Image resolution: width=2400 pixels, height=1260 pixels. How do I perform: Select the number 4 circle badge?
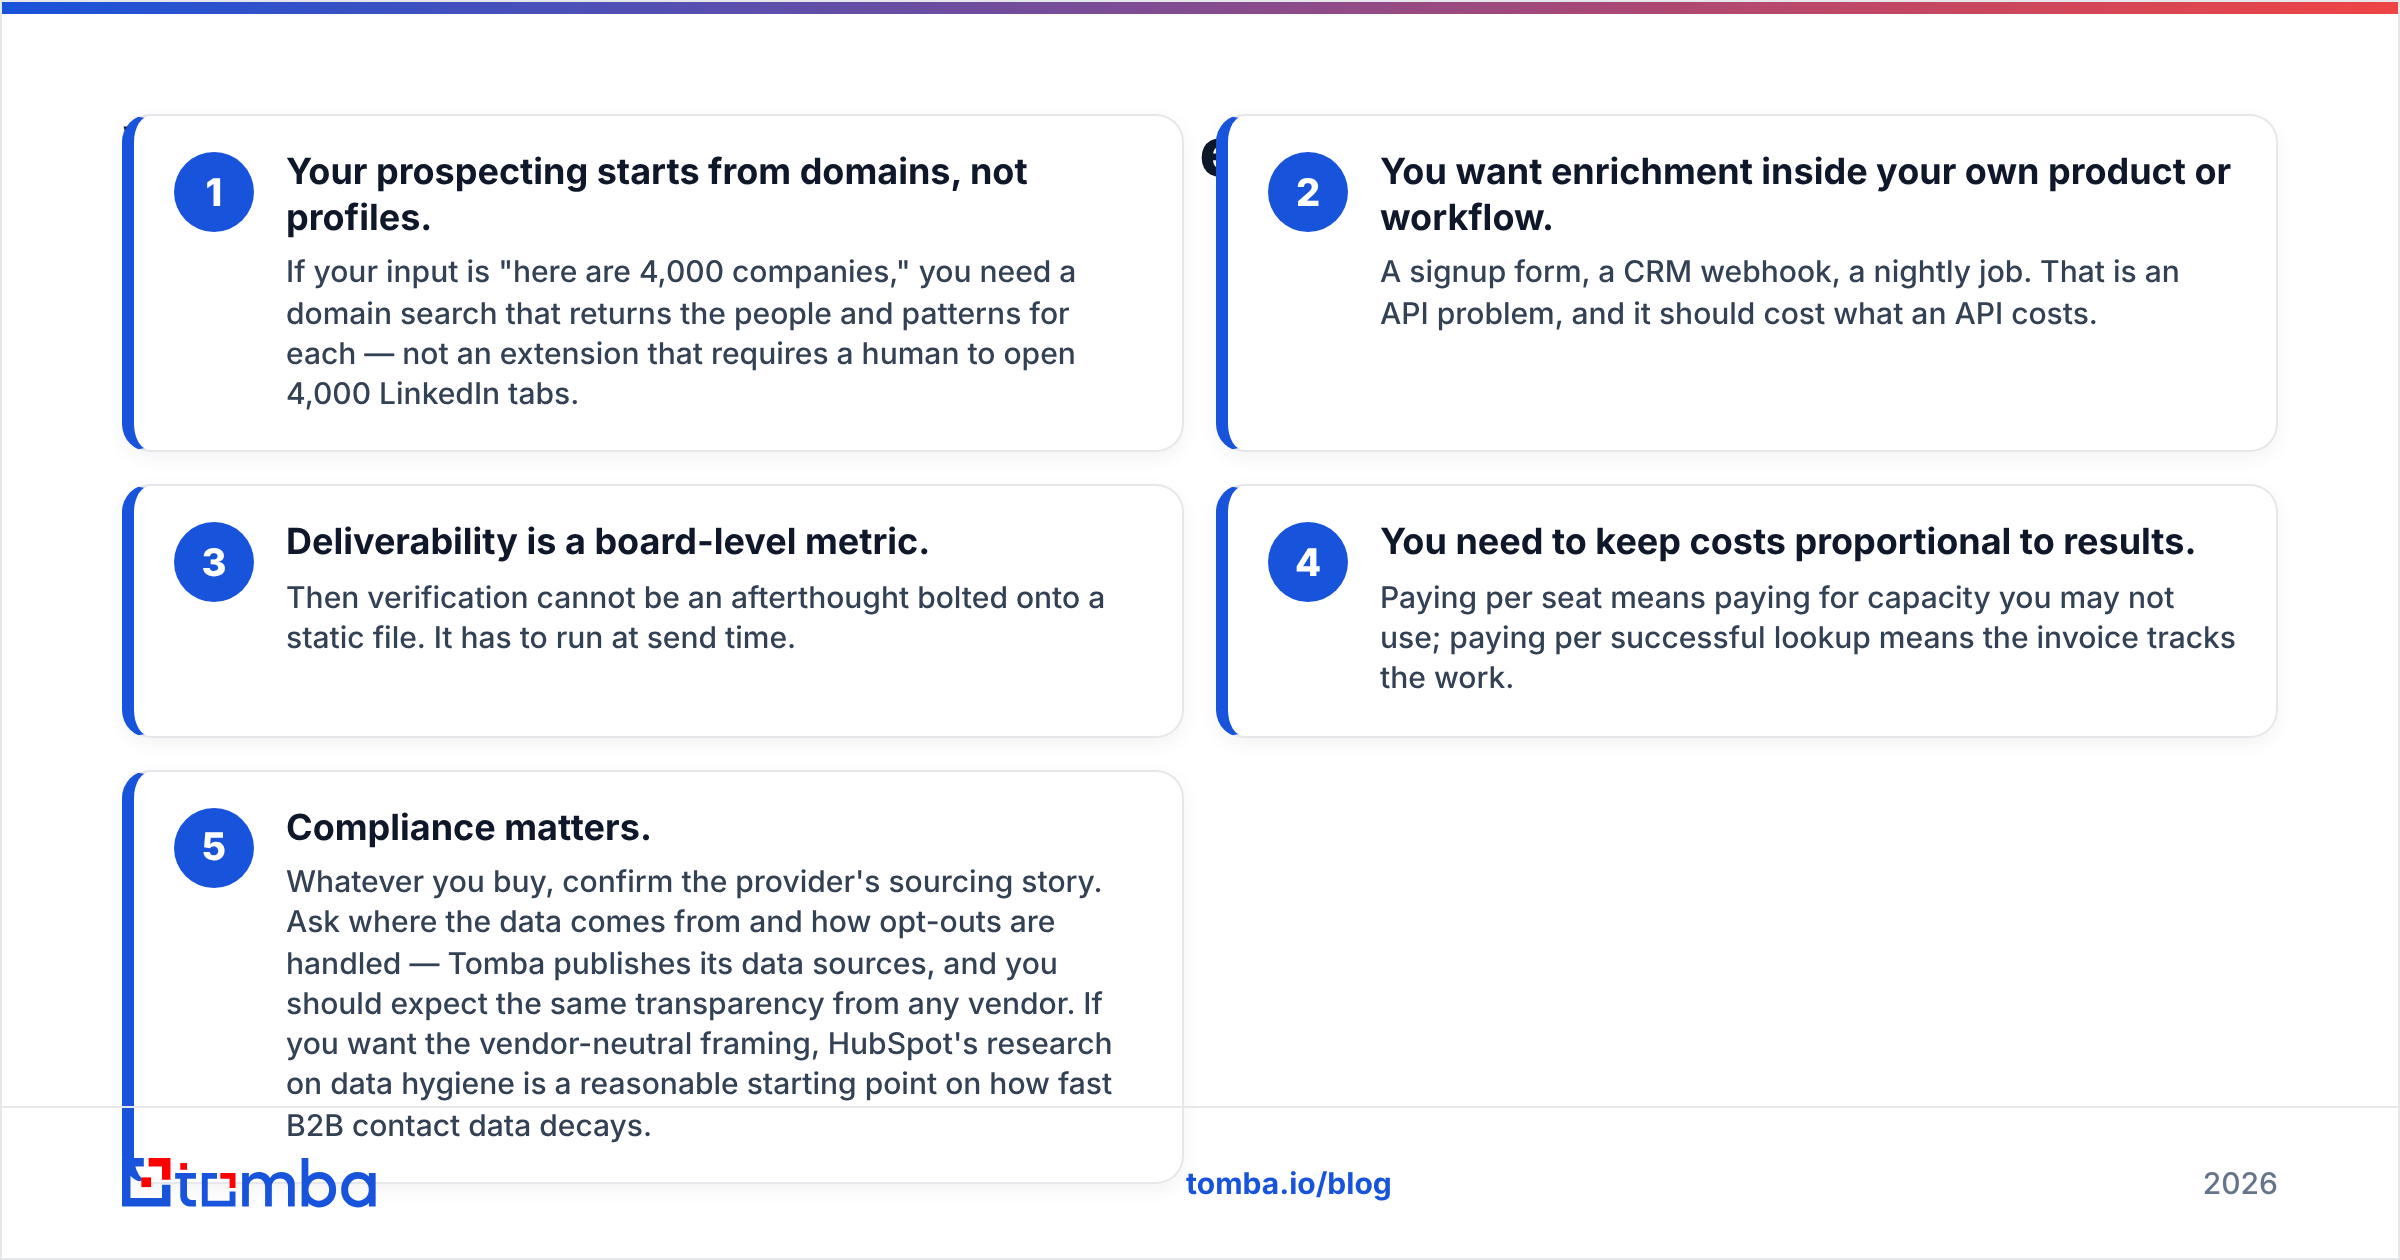coord(1308,562)
